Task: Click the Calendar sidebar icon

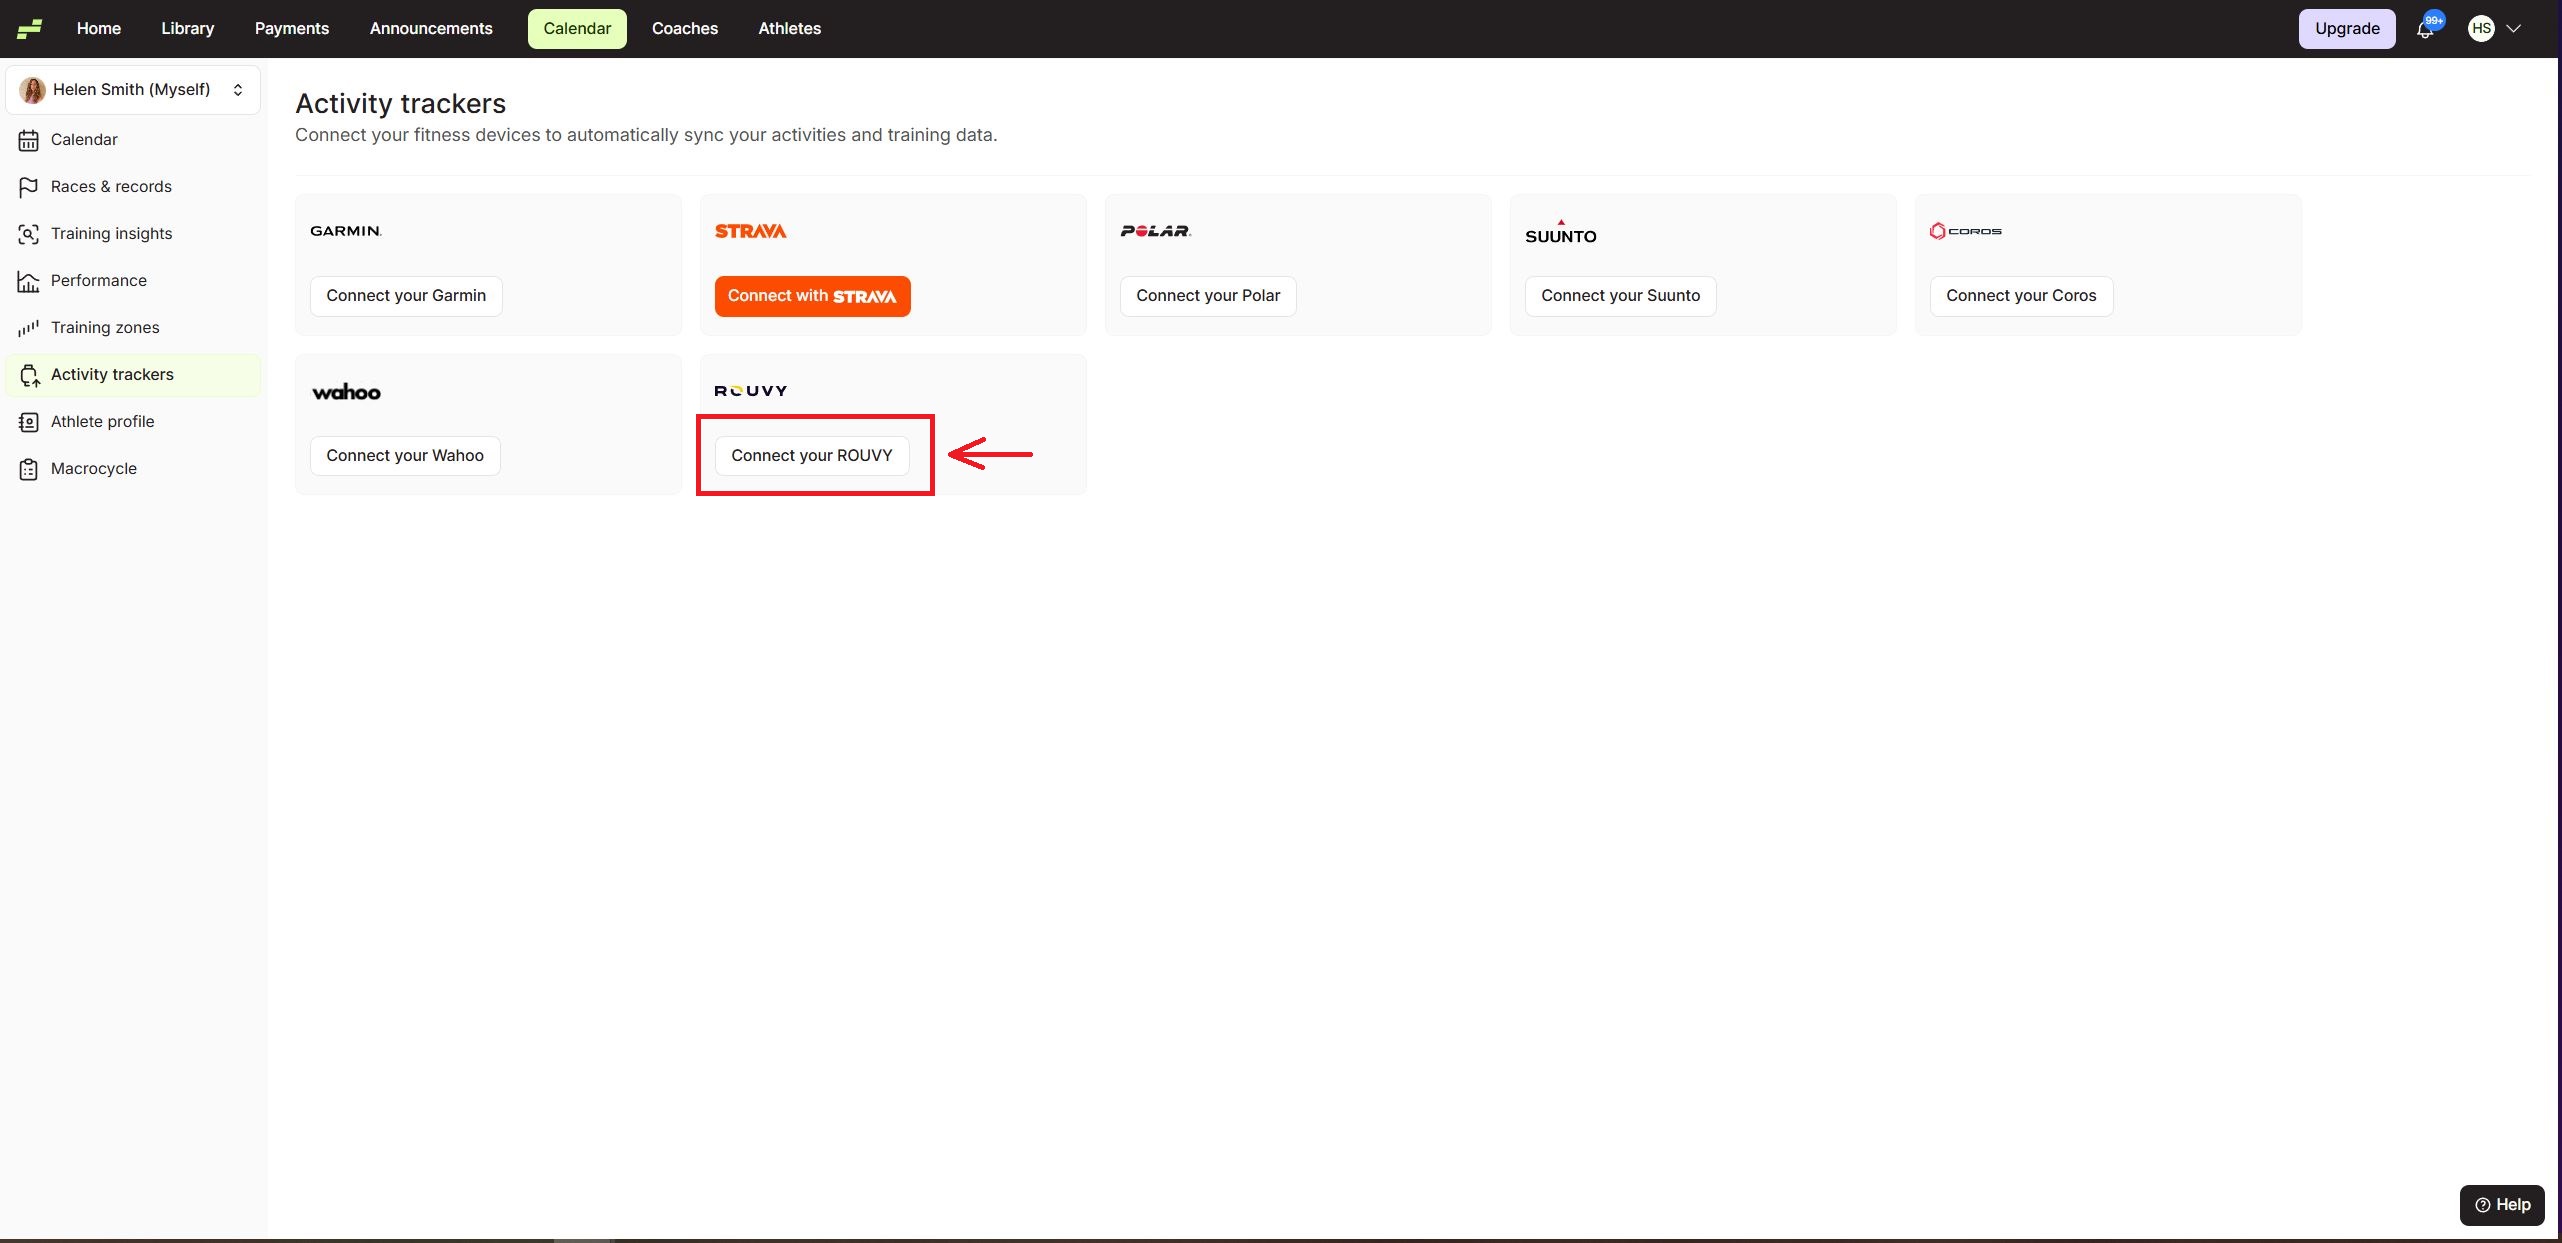Action: pyautogui.click(x=28, y=140)
